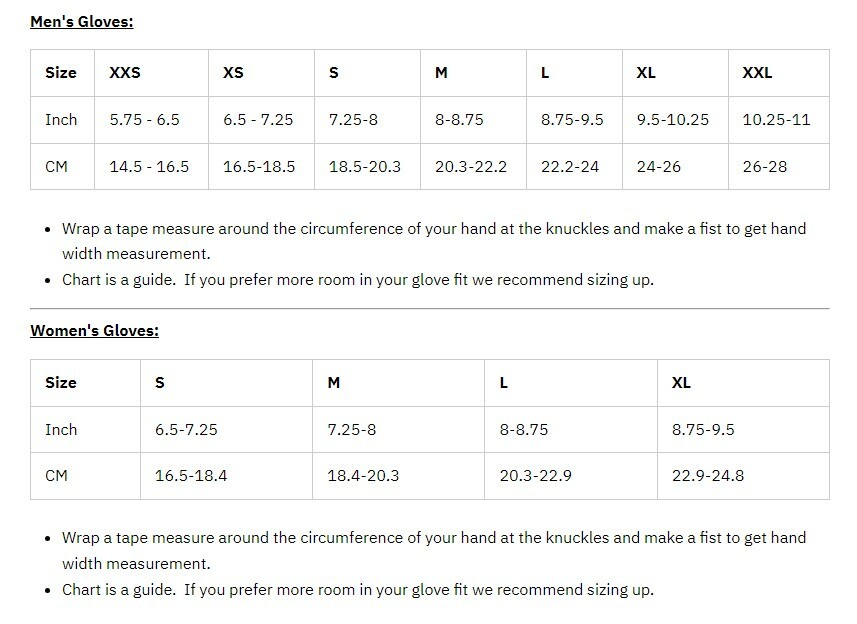The height and width of the screenshot is (624, 857).
Task: Click the men's table CM row label
Action: tap(57, 167)
